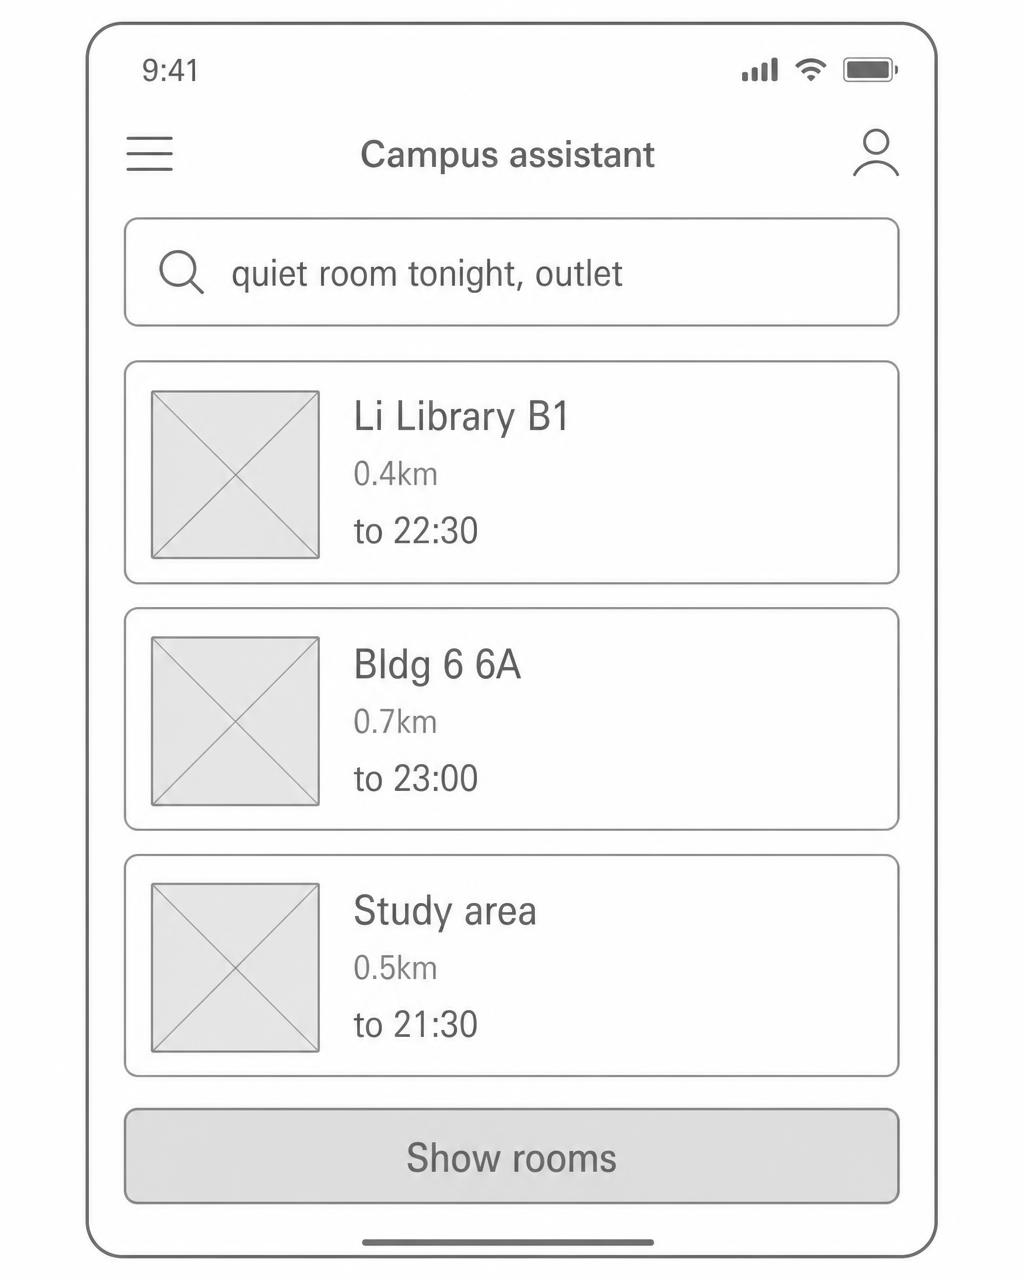The image size is (1024, 1280).
Task: Open the Bldg 6 6A thumbnail image
Action: click(x=235, y=721)
